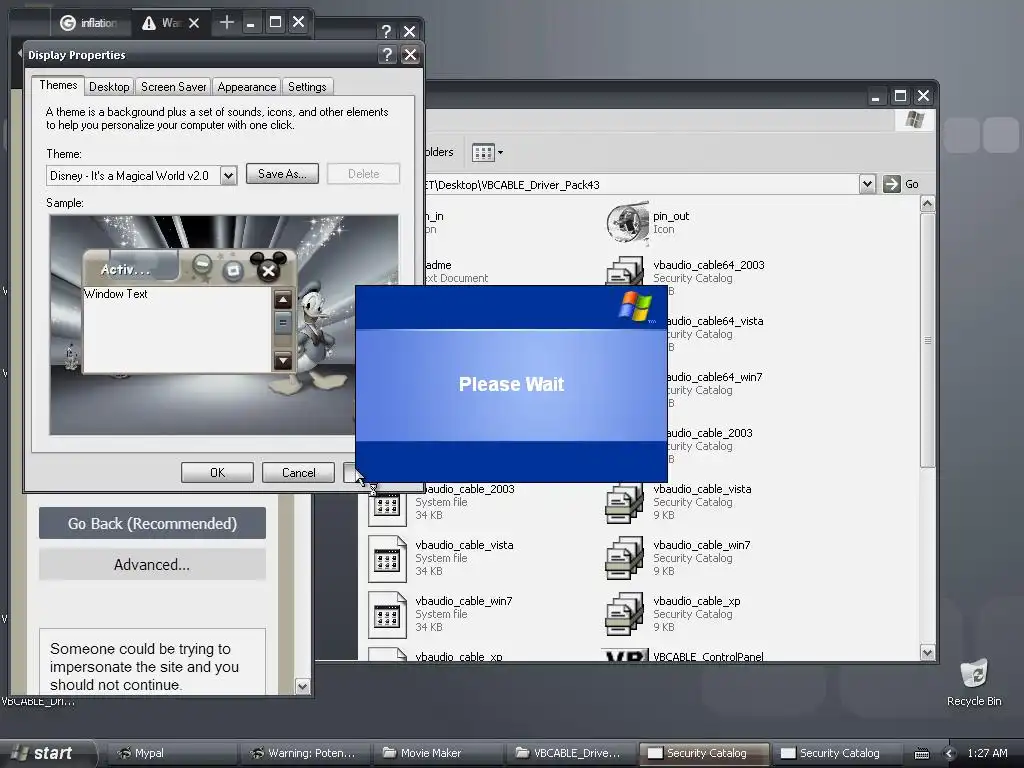Switch to Mypal taskbar button
Image resolution: width=1024 pixels, height=768 pixels.
(170, 753)
